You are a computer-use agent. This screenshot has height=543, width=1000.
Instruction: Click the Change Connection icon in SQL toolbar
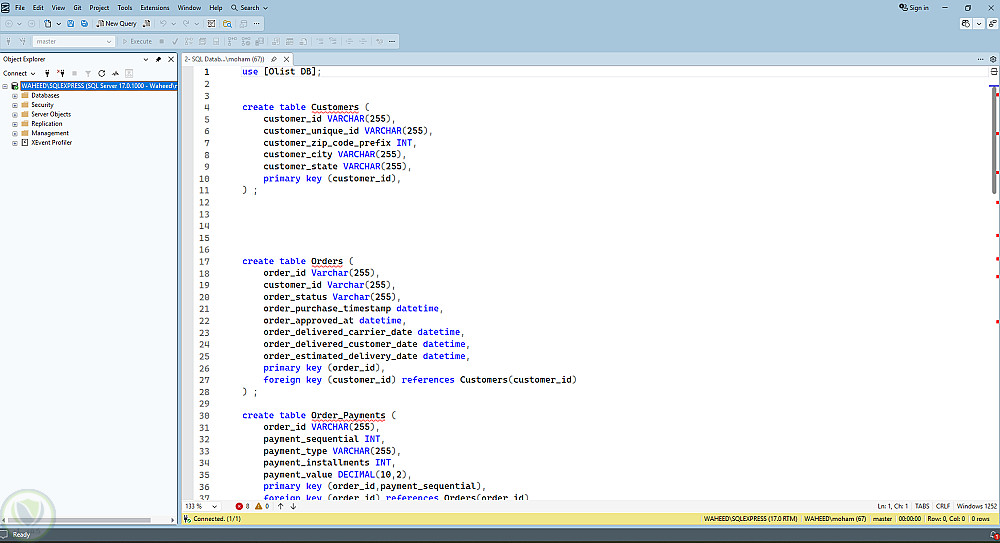[x=23, y=41]
